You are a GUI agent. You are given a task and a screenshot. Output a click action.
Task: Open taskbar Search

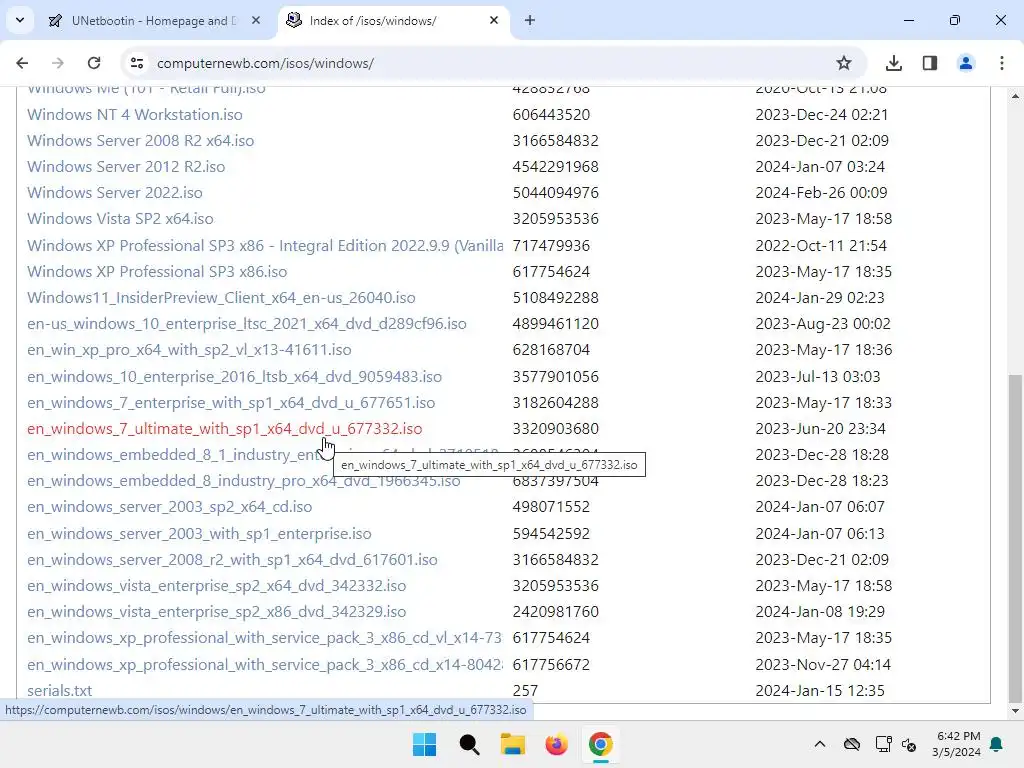tap(469, 744)
